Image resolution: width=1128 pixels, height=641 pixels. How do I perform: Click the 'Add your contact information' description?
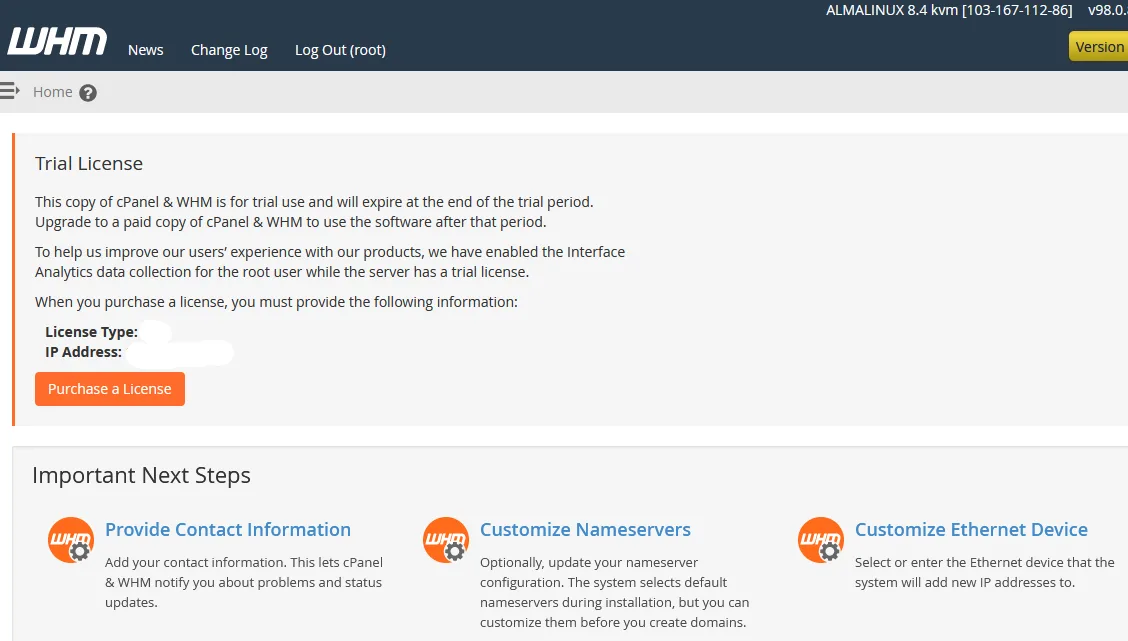coord(244,582)
